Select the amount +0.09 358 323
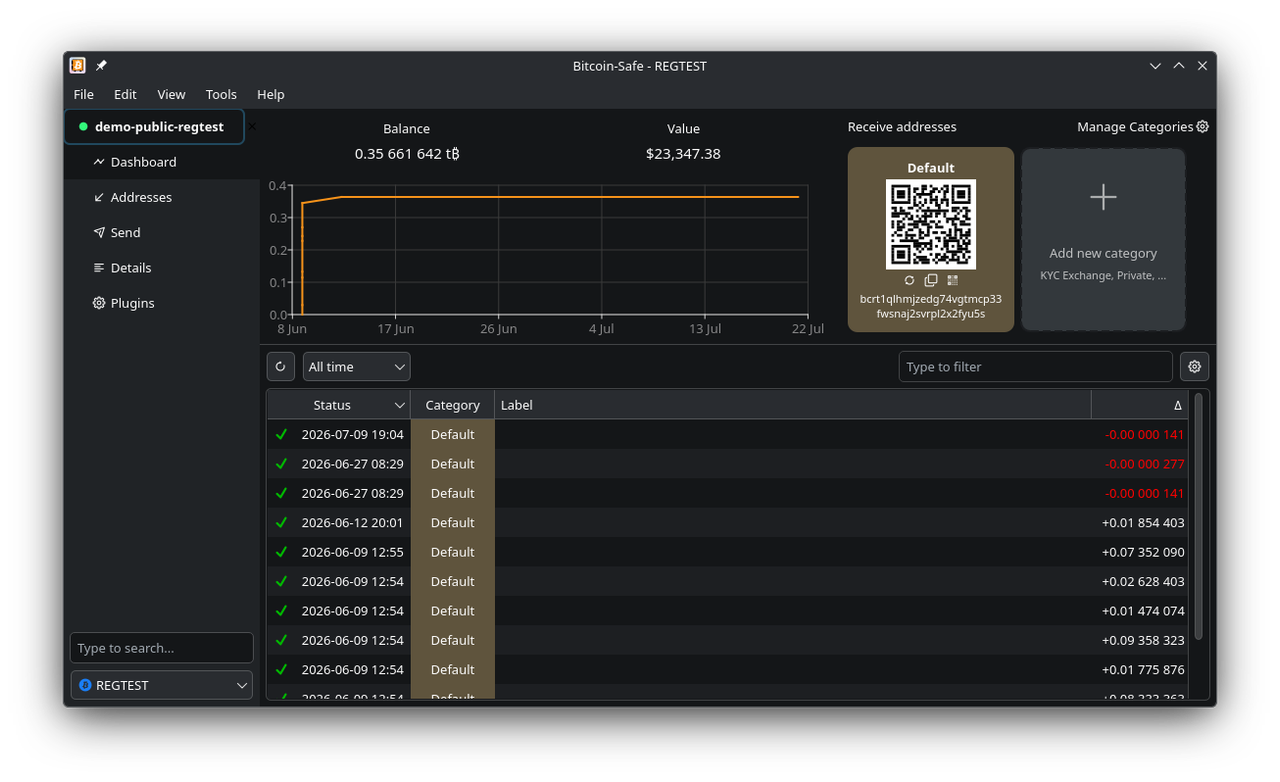Screen dimensions: 1280x782 click(x=1143, y=640)
